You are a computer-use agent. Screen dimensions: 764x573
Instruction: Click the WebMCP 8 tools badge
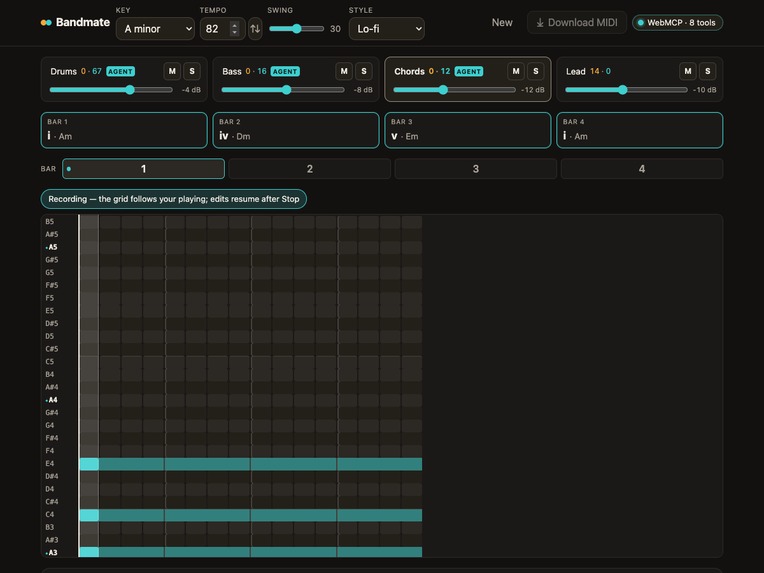(x=677, y=22)
